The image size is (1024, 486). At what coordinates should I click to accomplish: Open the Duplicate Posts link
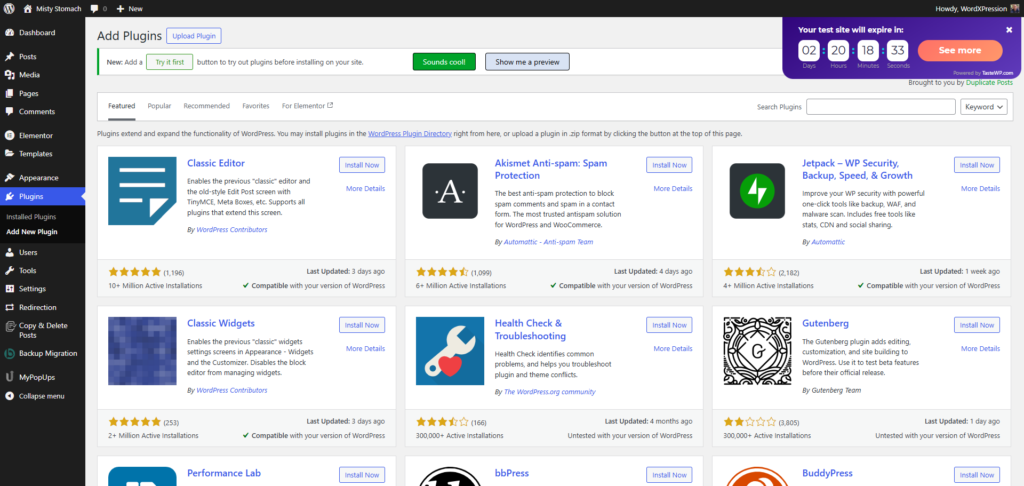(989, 83)
